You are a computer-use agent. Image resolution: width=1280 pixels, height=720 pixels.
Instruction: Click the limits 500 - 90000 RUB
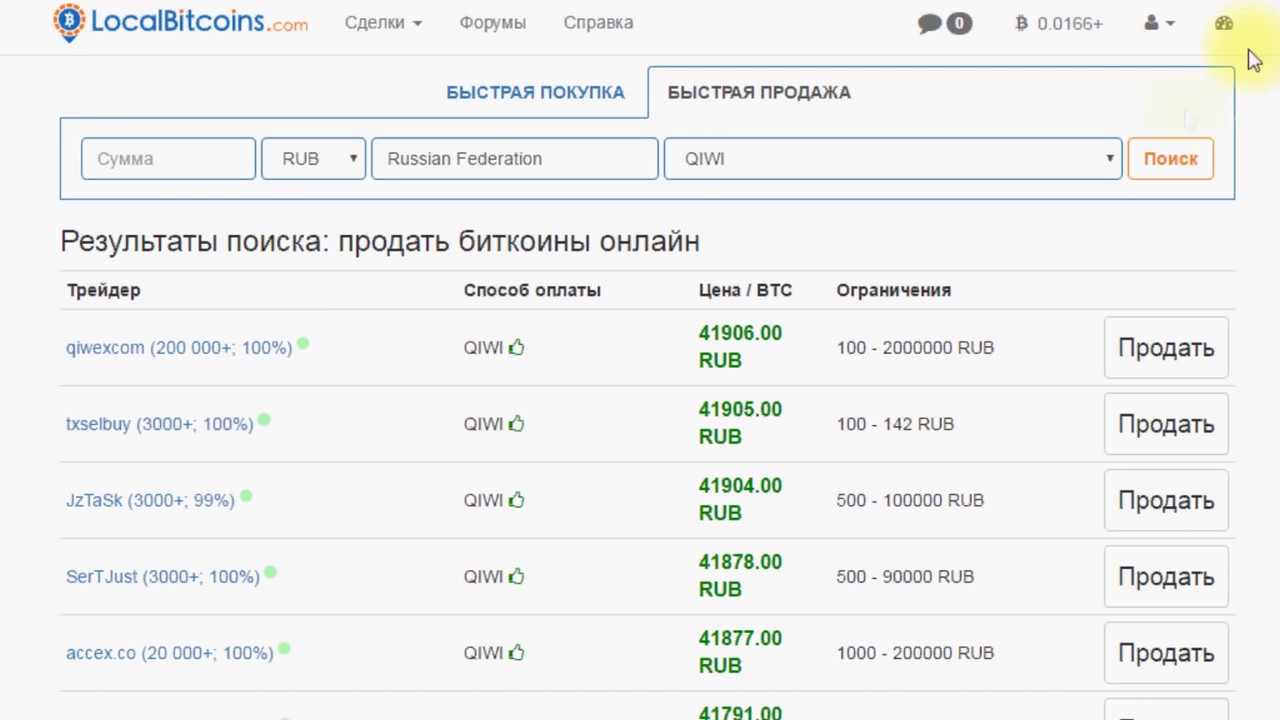pos(905,577)
